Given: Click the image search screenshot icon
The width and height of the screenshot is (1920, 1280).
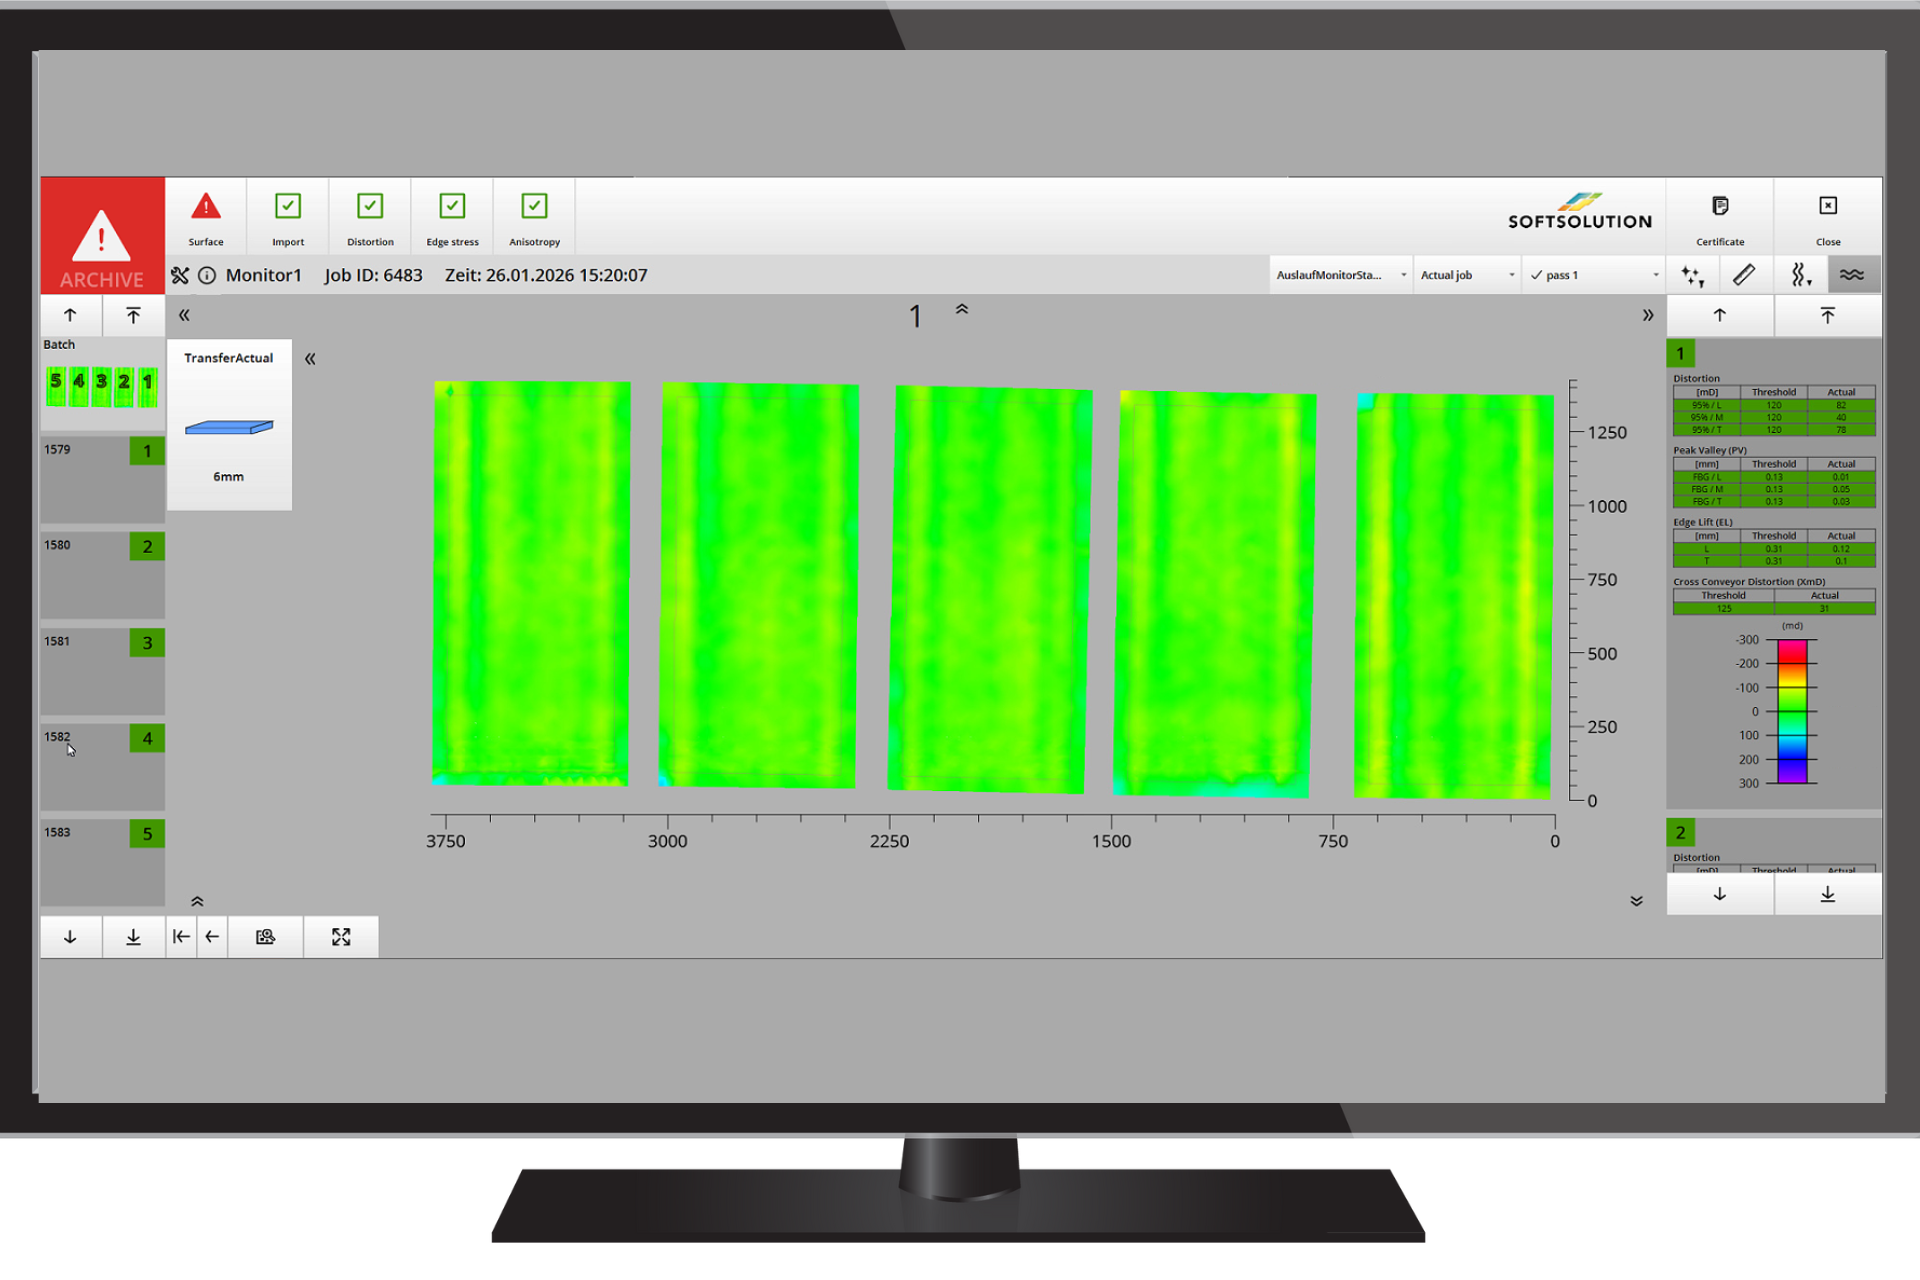Looking at the screenshot, I should pos(265,937).
